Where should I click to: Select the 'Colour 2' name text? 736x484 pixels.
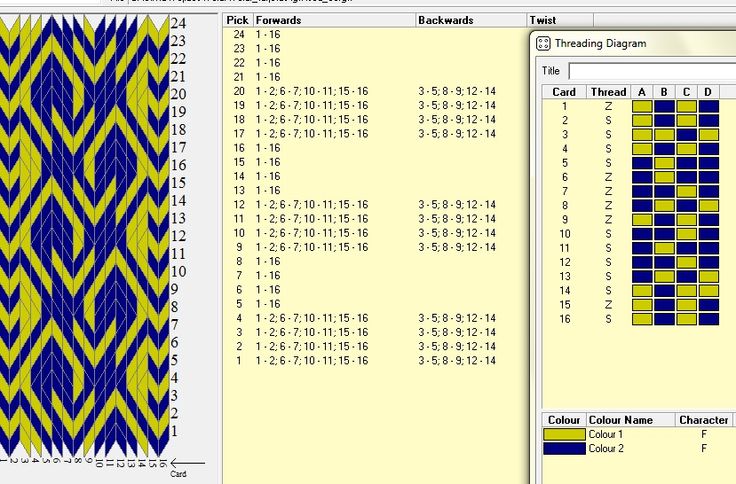606,448
